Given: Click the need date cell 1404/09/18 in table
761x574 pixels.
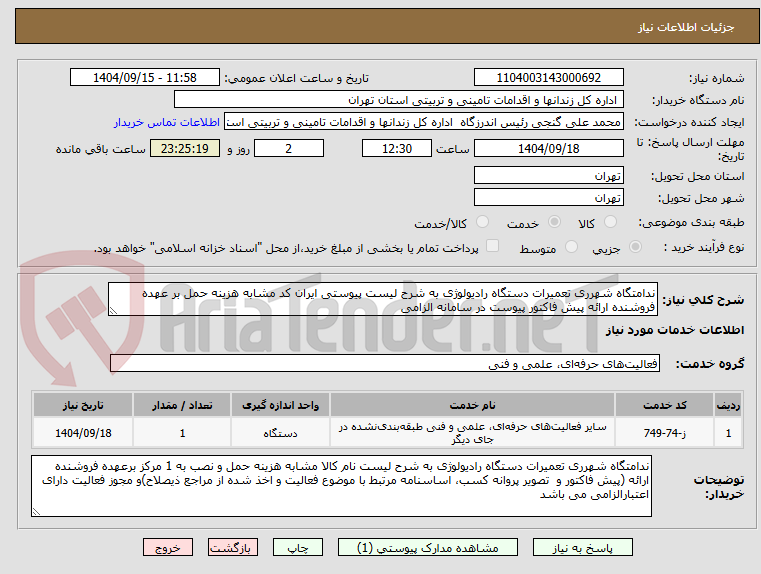Looking at the screenshot, I should 83,433.
